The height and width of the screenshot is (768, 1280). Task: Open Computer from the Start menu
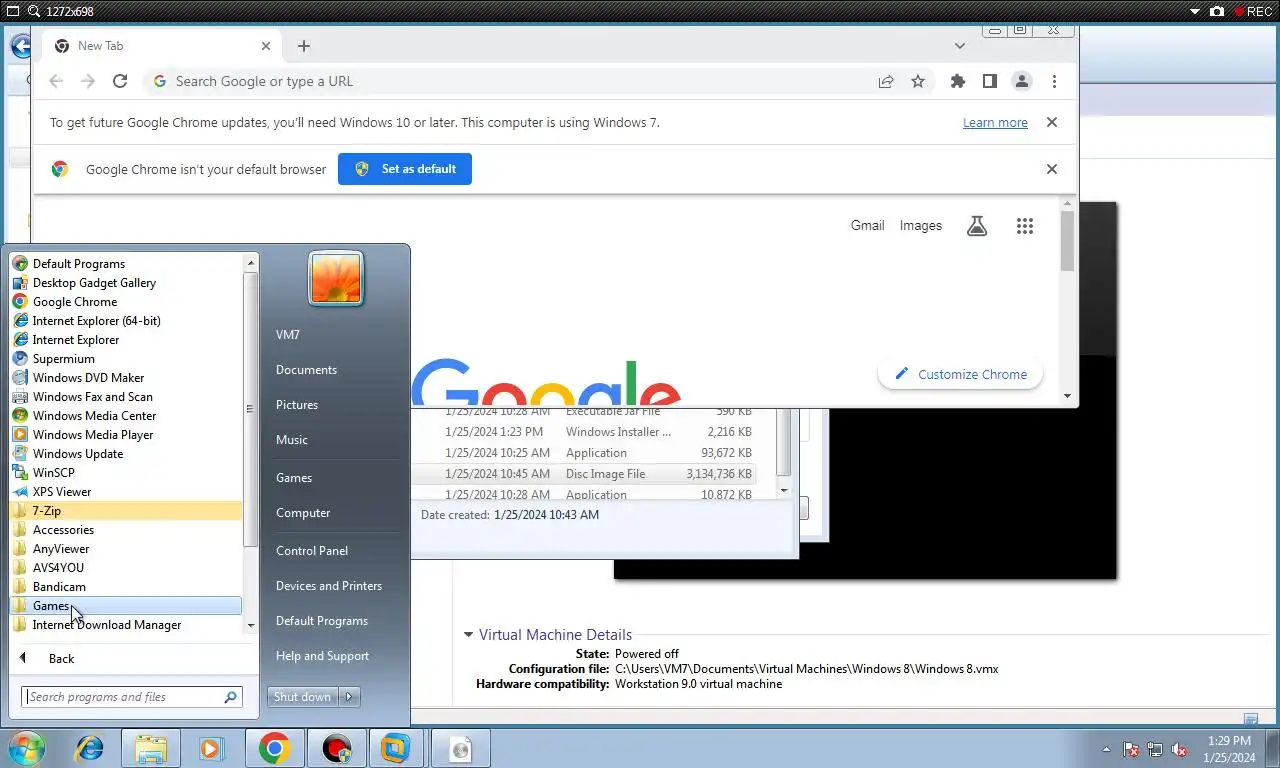click(x=303, y=513)
